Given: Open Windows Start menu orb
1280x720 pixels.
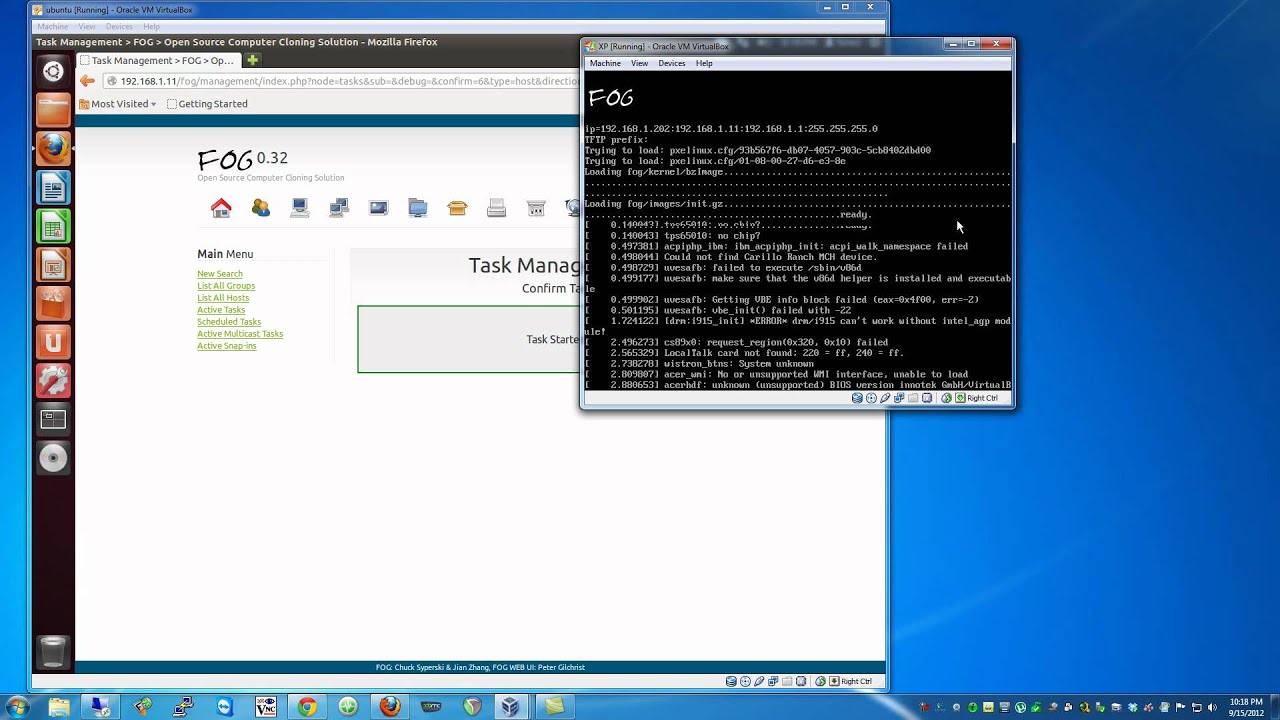Looking at the screenshot, I should point(16,707).
